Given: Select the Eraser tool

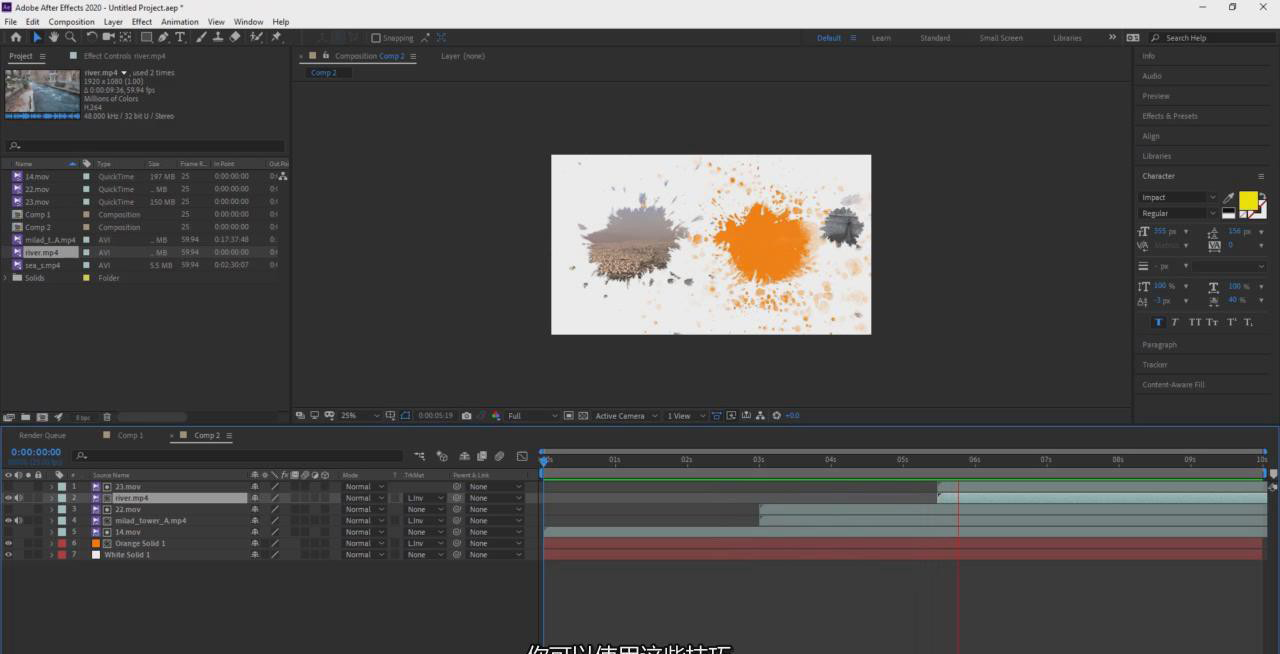Looking at the screenshot, I should (235, 37).
